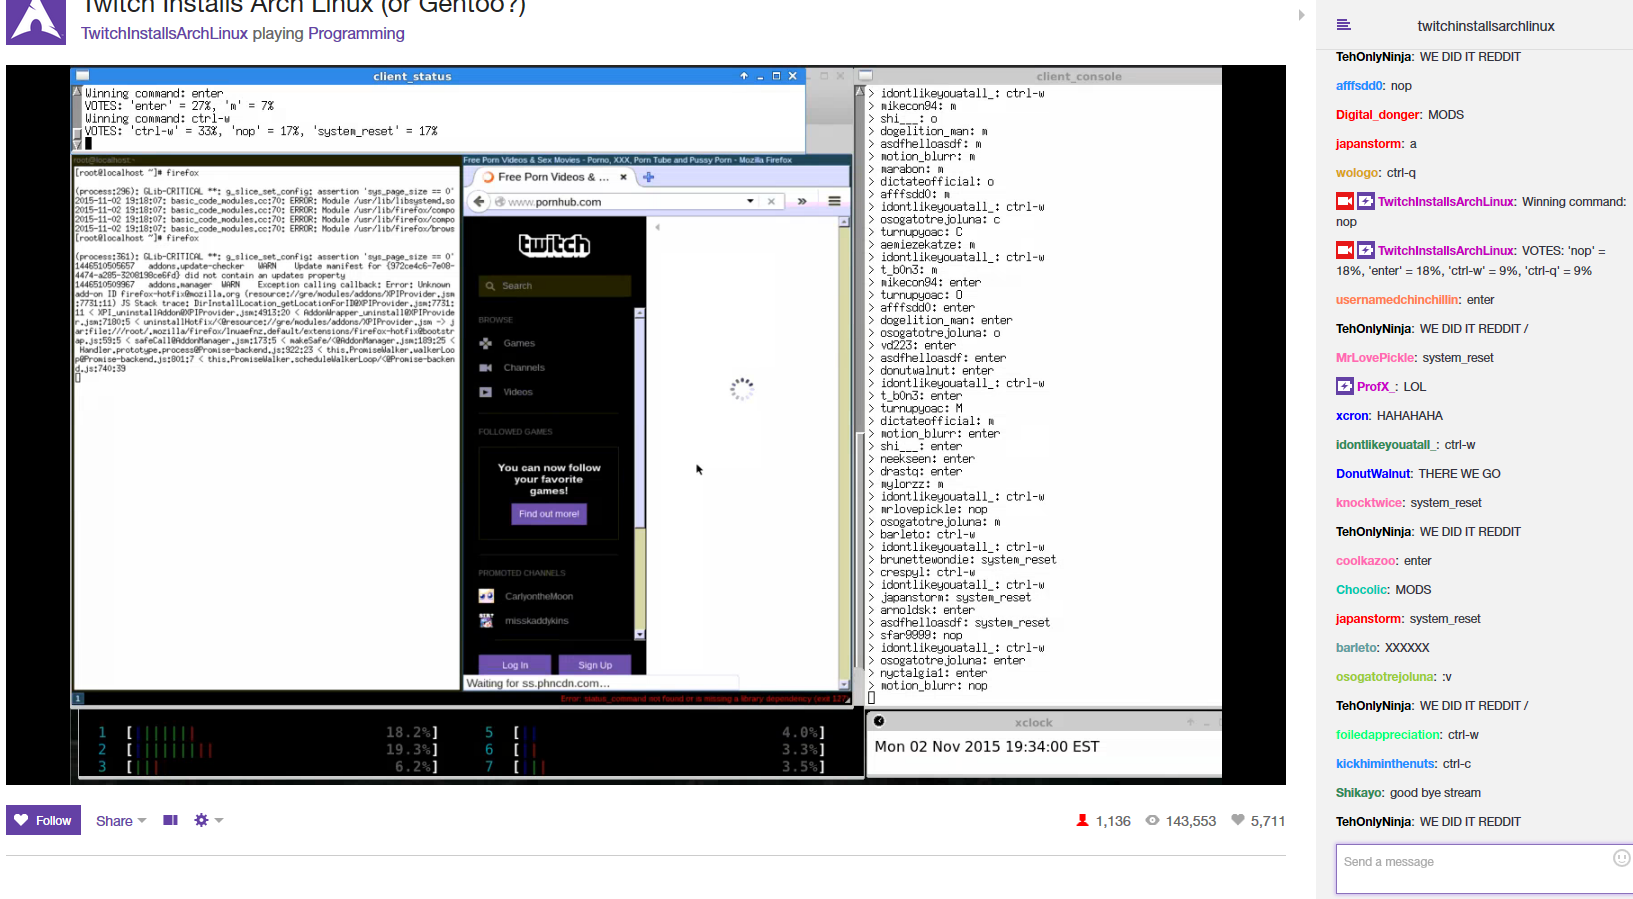Click the Videos play icon in sidebar
This screenshot has width=1633, height=899.
point(485,392)
